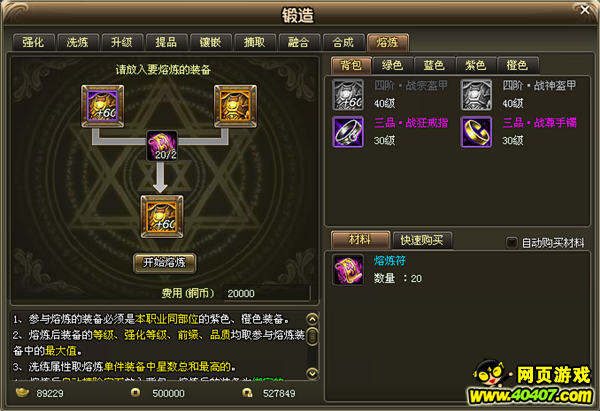Click scroll down arrow in rules text
The height and width of the screenshot is (411, 600).
point(313,373)
